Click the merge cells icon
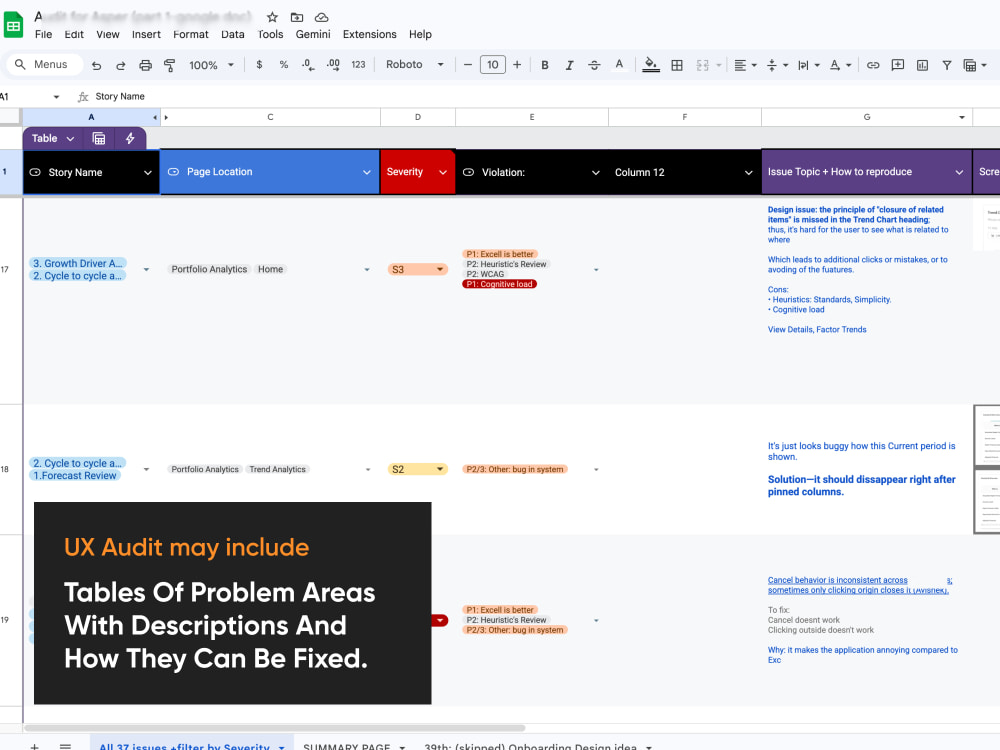The image size is (1000, 750). tap(703, 65)
